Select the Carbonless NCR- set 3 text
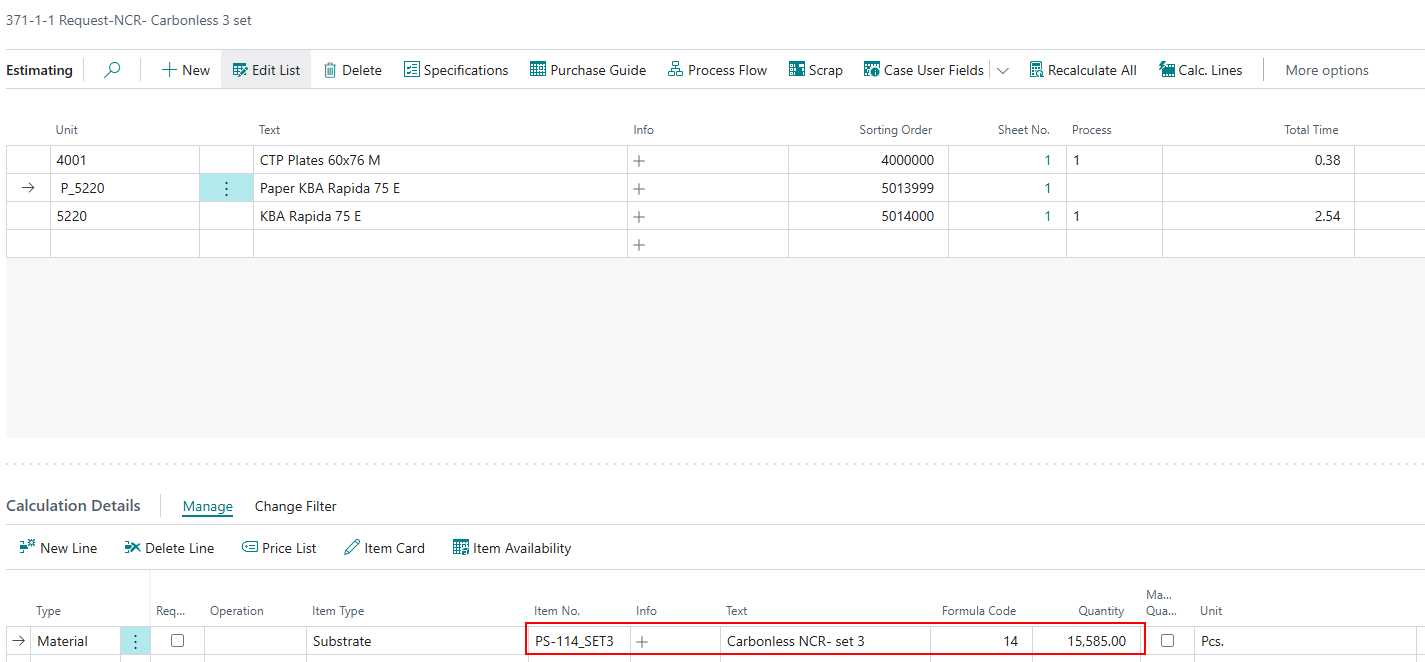The height and width of the screenshot is (662, 1425). point(796,641)
